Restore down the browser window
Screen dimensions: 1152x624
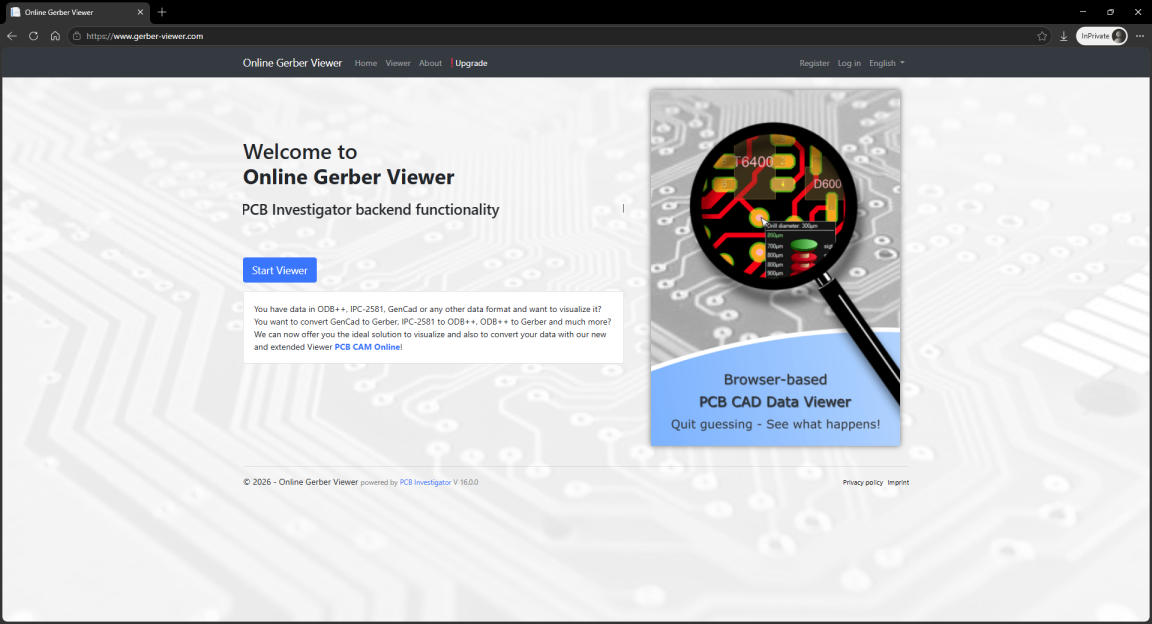click(1110, 12)
